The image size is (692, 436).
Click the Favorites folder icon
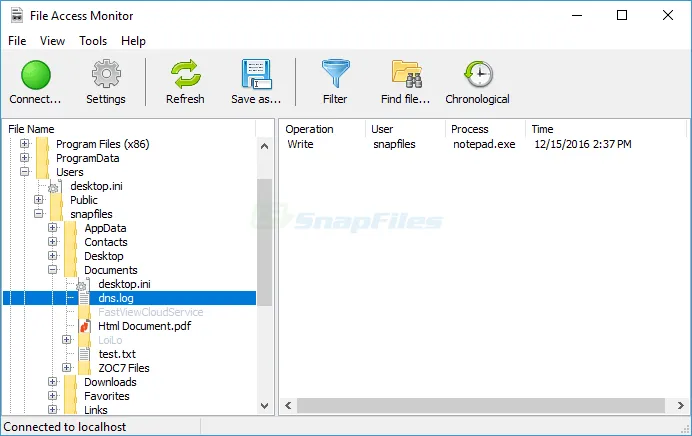pyautogui.click(x=71, y=396)
